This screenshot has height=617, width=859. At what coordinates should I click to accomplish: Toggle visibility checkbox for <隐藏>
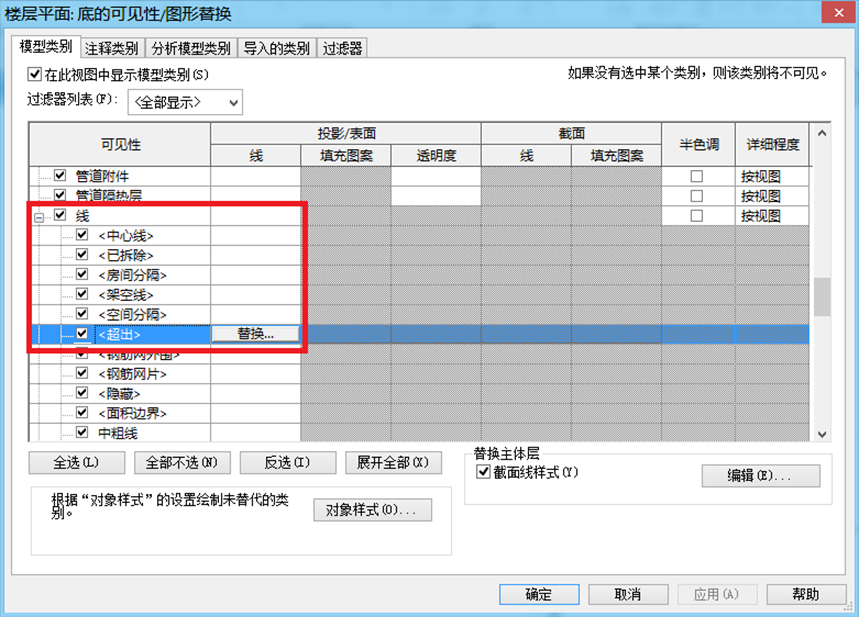[82, 393]
